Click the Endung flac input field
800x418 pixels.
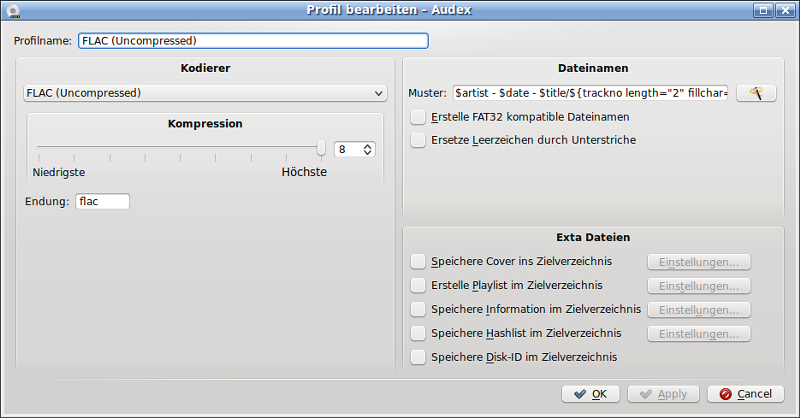tap(103, 201)
